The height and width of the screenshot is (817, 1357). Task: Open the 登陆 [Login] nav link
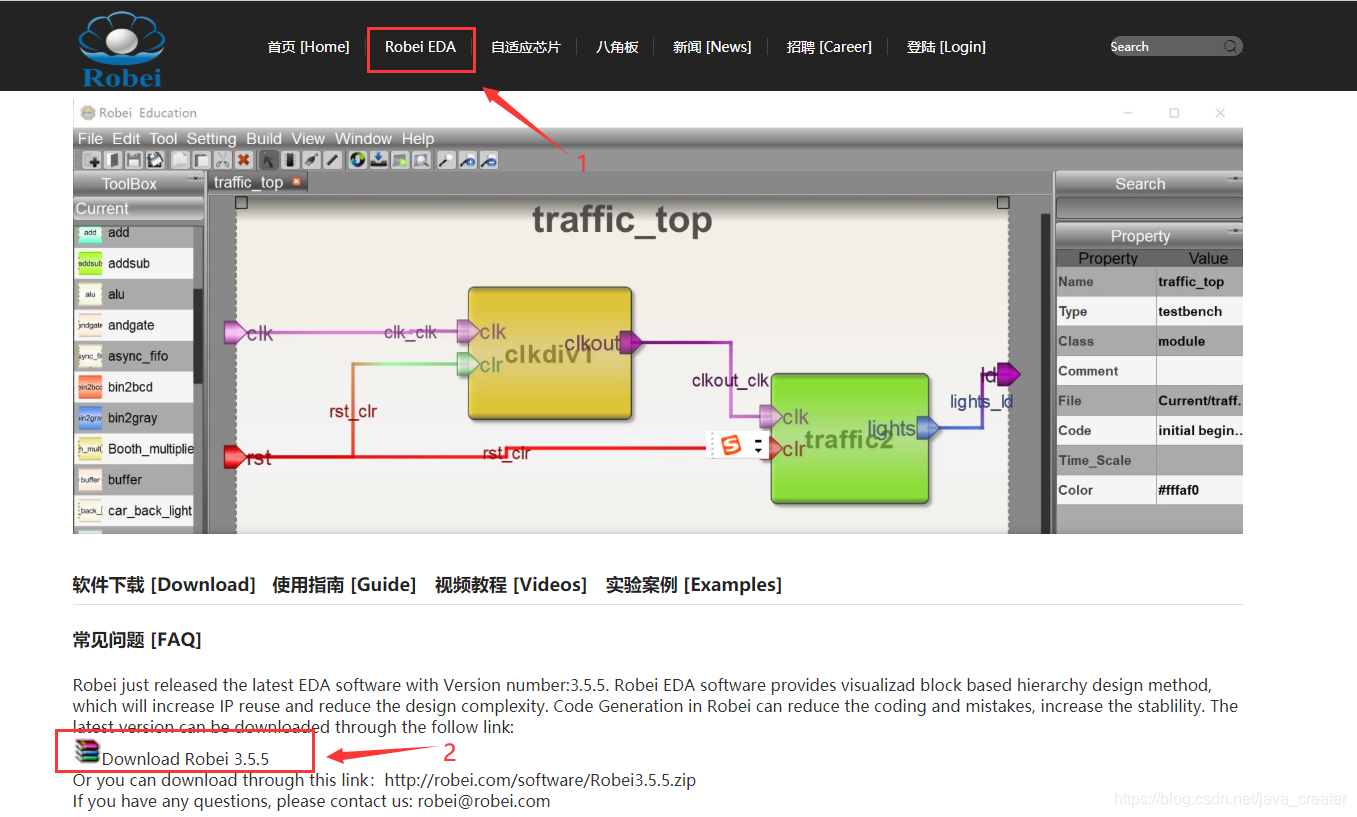(x=946, y=47)
